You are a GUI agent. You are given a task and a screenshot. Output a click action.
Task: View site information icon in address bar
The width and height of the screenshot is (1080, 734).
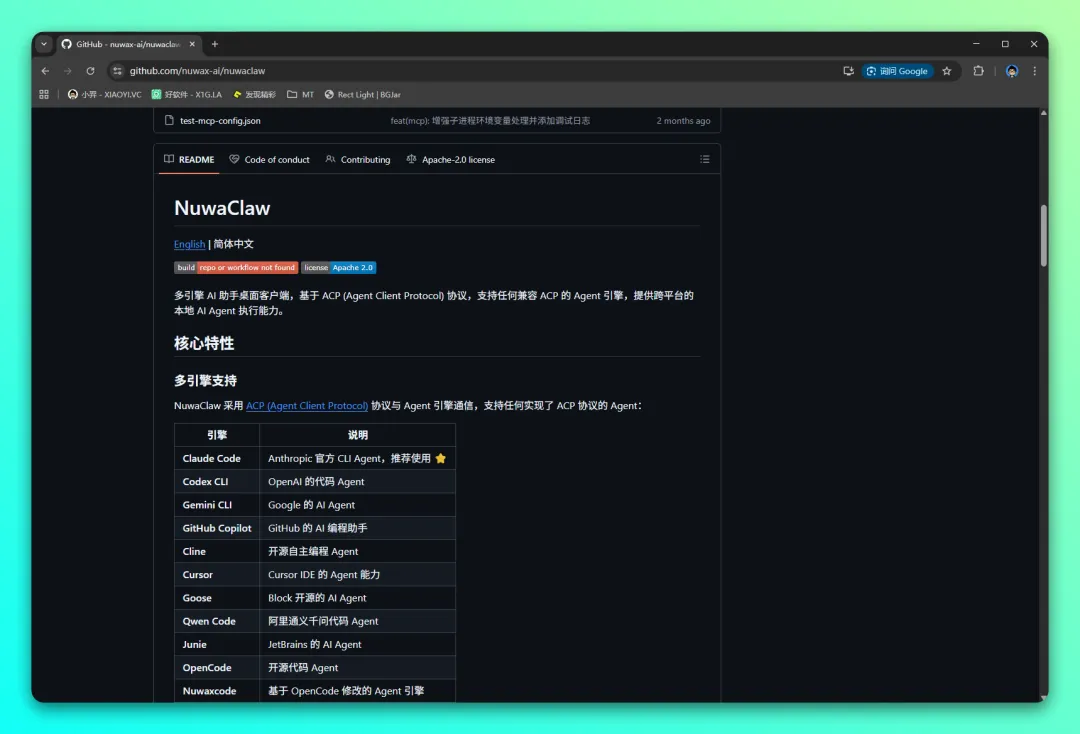118,71
